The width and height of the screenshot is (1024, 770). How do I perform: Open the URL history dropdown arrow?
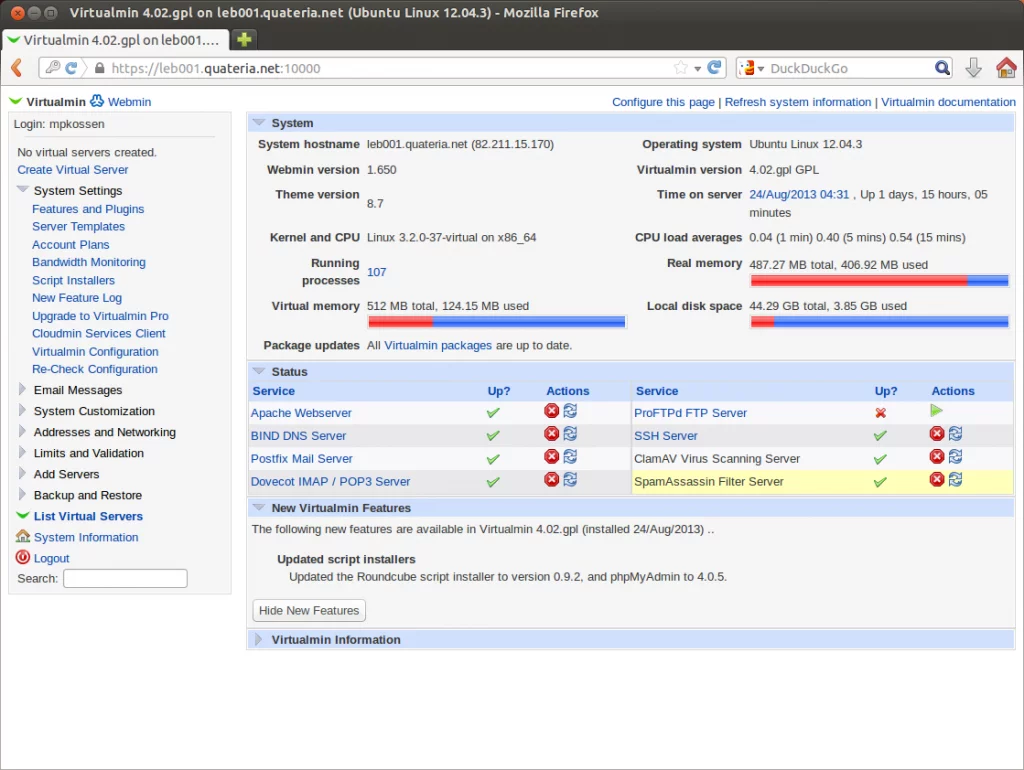coord(697,69)
